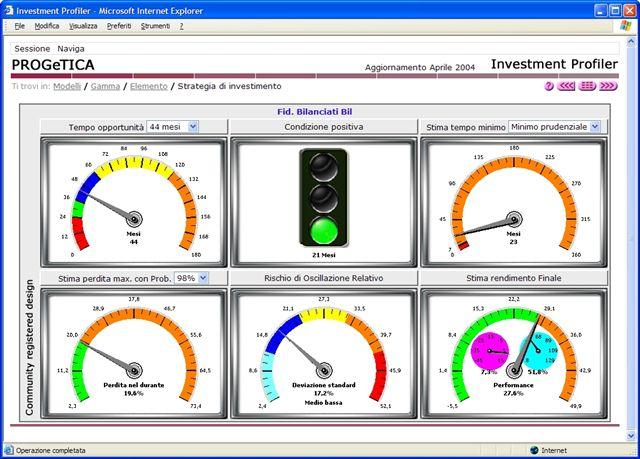This screenshot has width=640, height=459.
Task: Open the Sessione page menu
Action: pos(32,49)
